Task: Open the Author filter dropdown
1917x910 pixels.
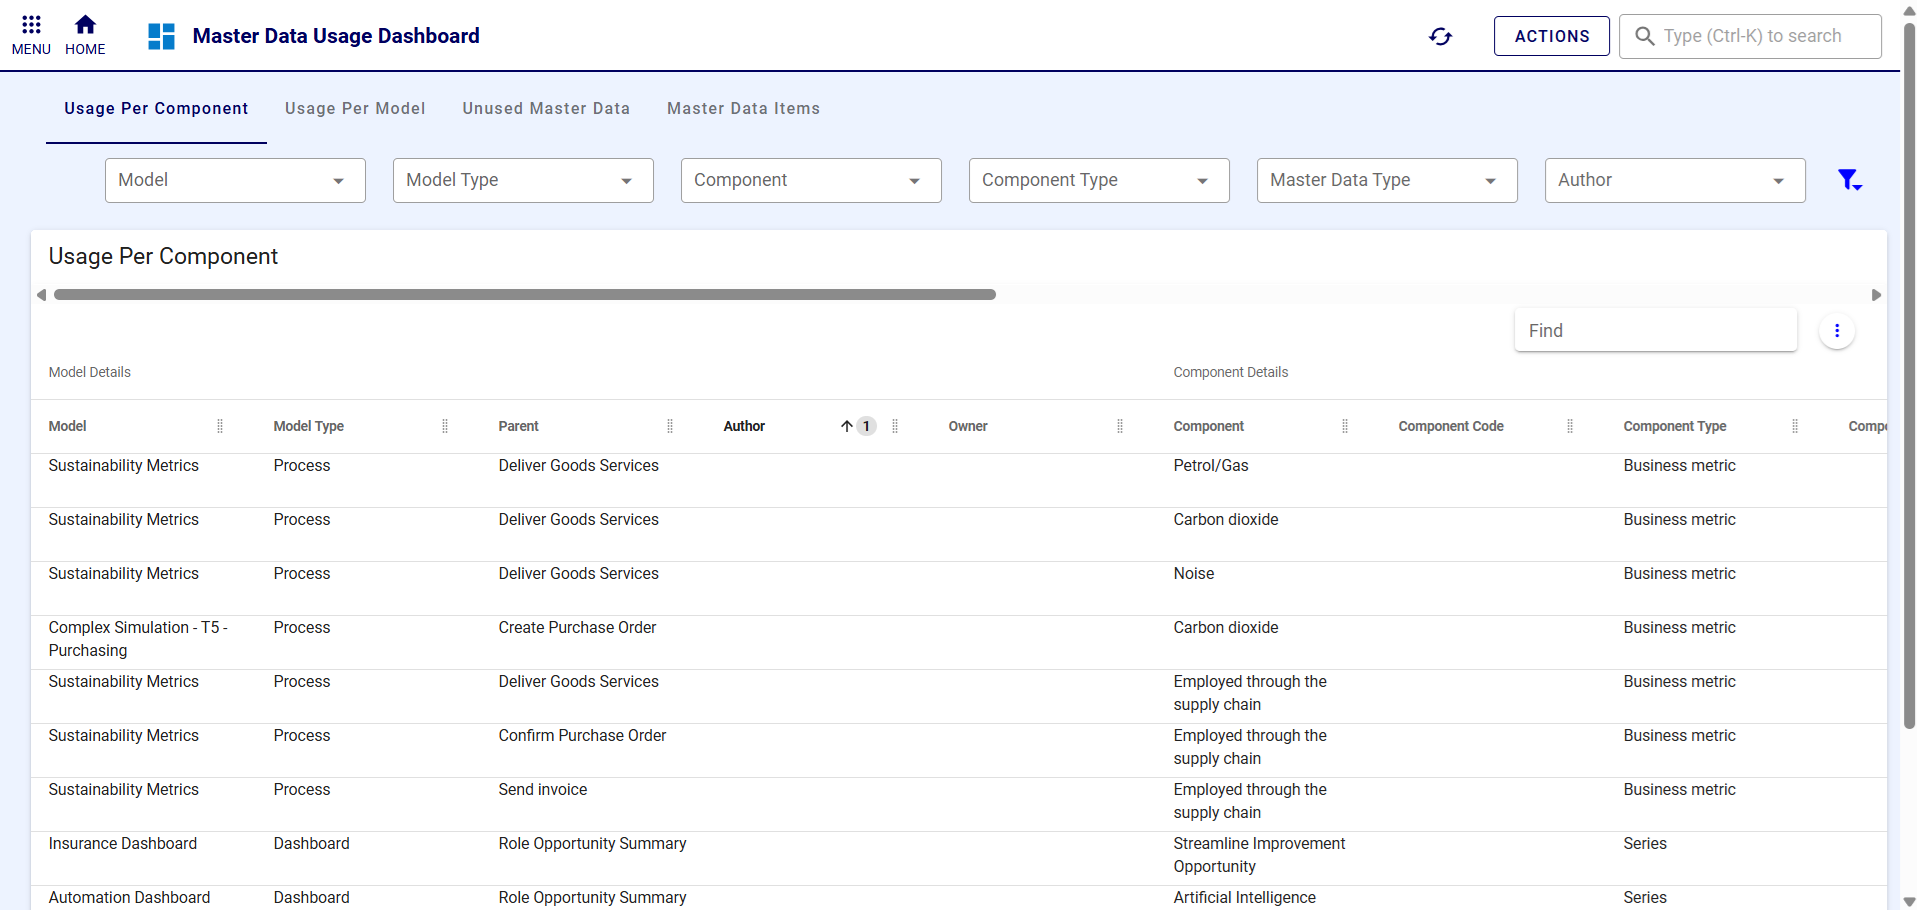Action: coord(1674,181)
